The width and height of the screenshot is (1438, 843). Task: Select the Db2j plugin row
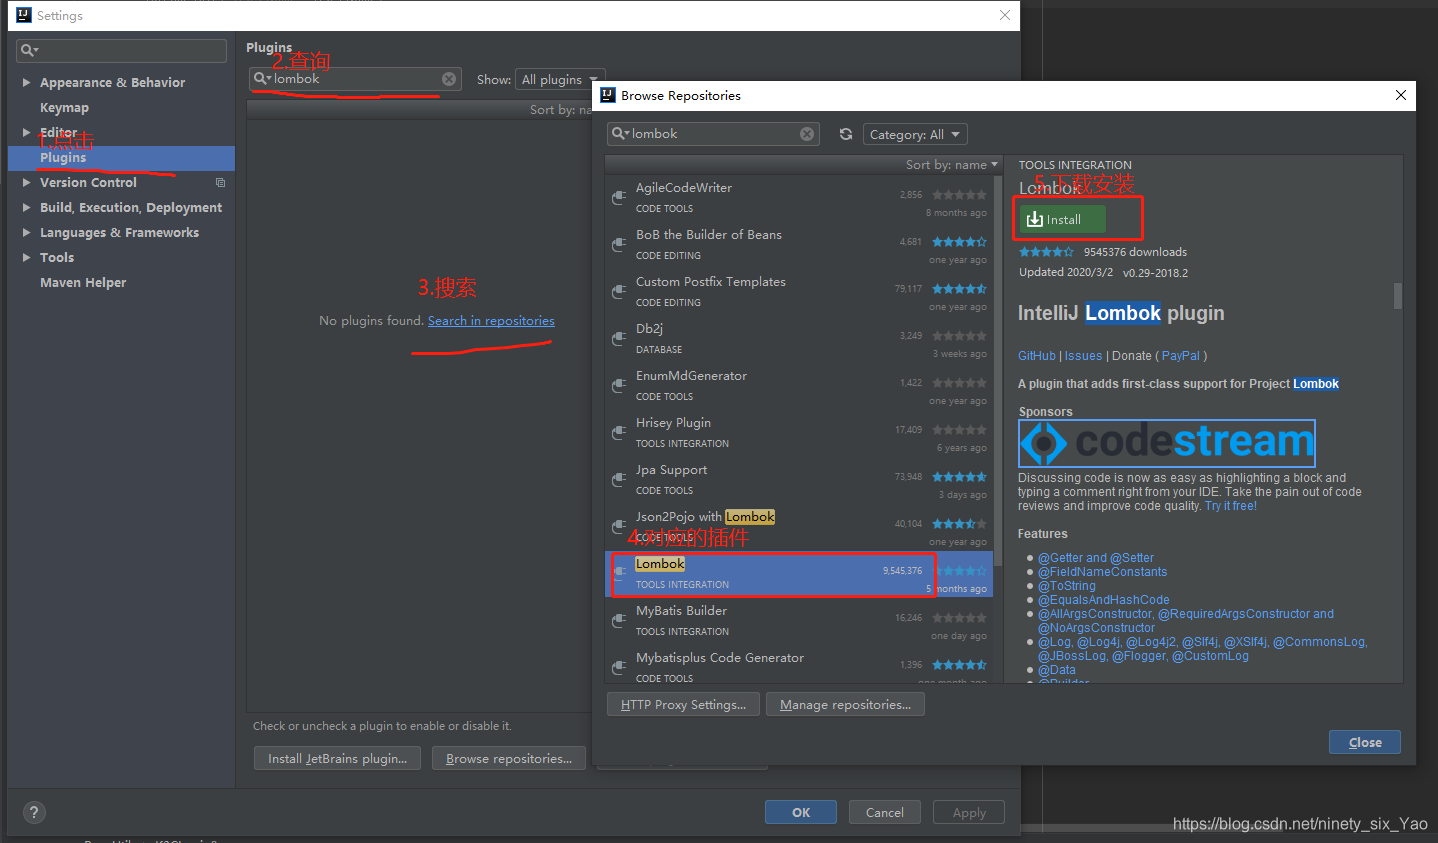(x=799, y=339)
